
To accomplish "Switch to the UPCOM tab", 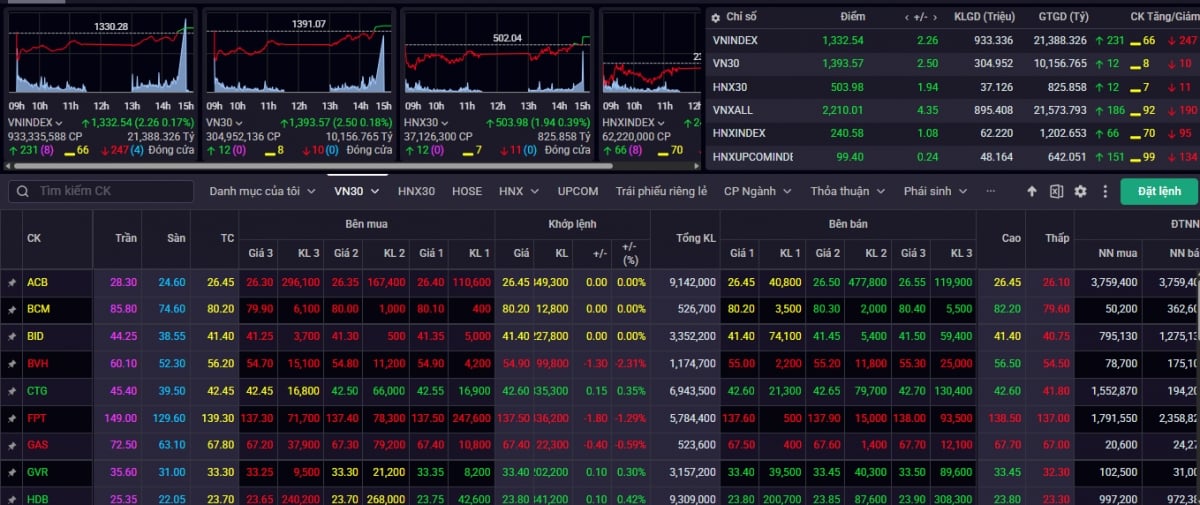I will click(x=578, y=191).
